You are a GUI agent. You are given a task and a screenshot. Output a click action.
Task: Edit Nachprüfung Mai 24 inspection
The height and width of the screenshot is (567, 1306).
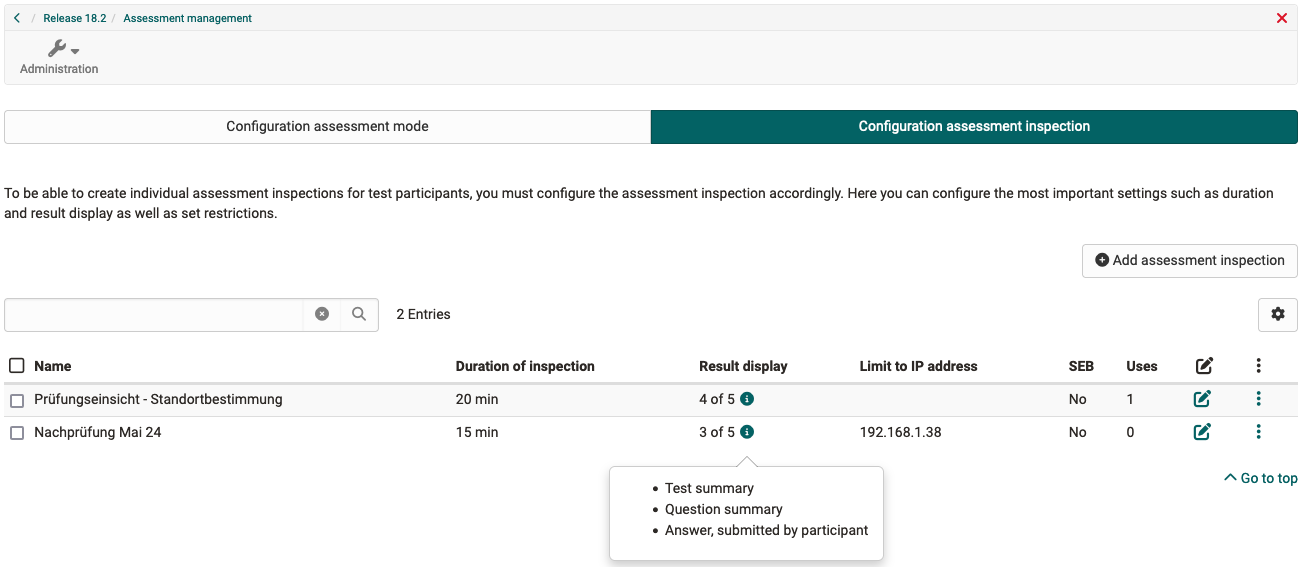pos(1202,432)
